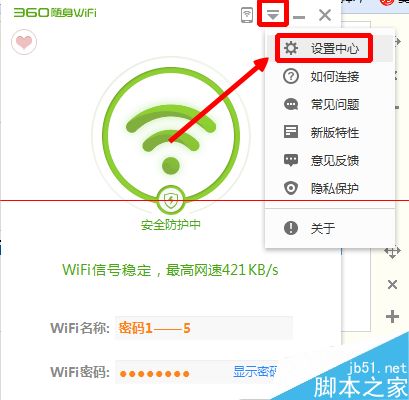Click the 隐私保护 shield icon
Screen dimensions: 409x400
291,188
